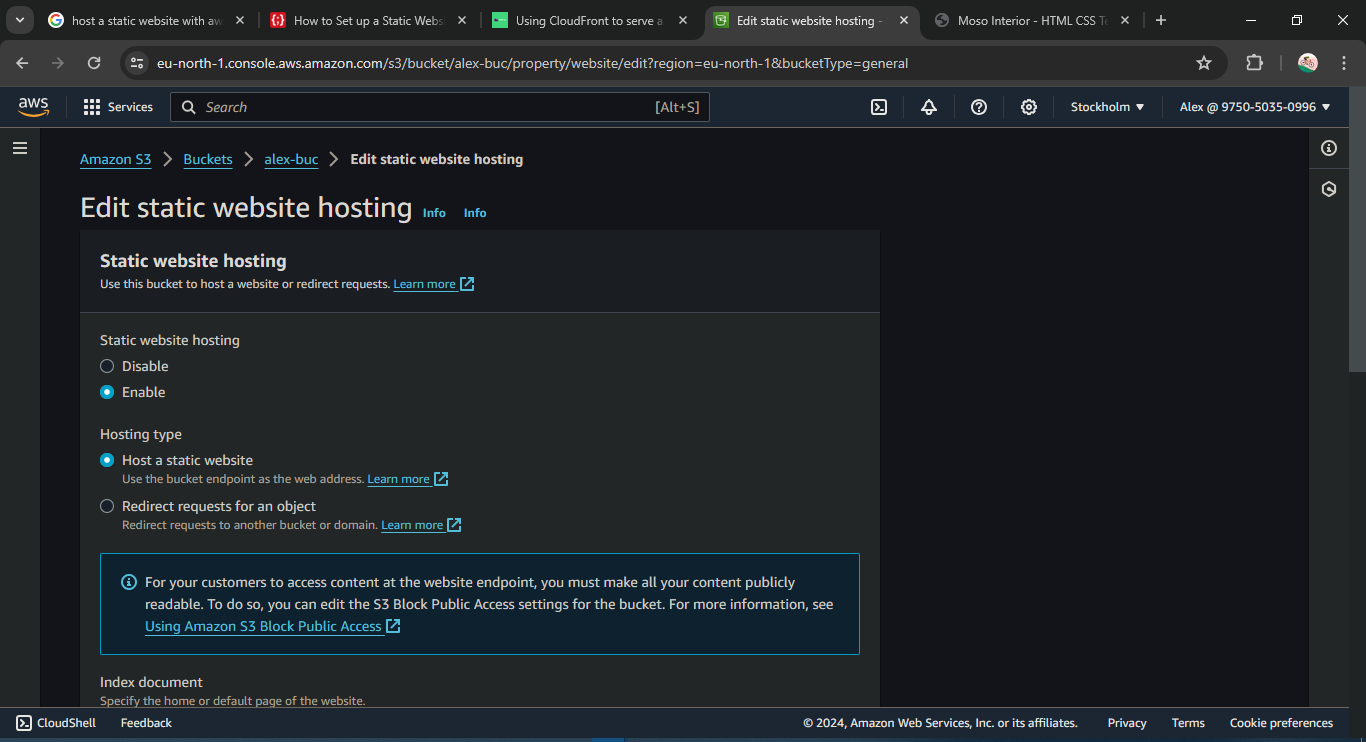This screenshot has width=1366, height=742.
Task: Focus the AWS Search input field
Action: (440, 107)
